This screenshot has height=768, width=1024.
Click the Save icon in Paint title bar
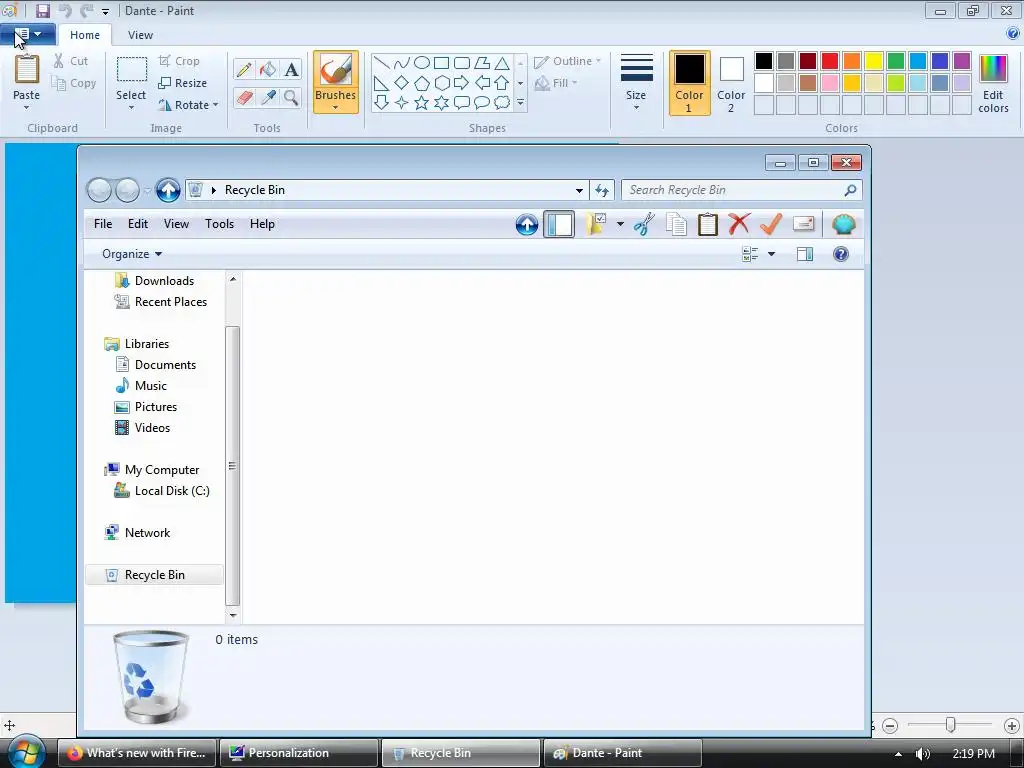click(42, 10)
